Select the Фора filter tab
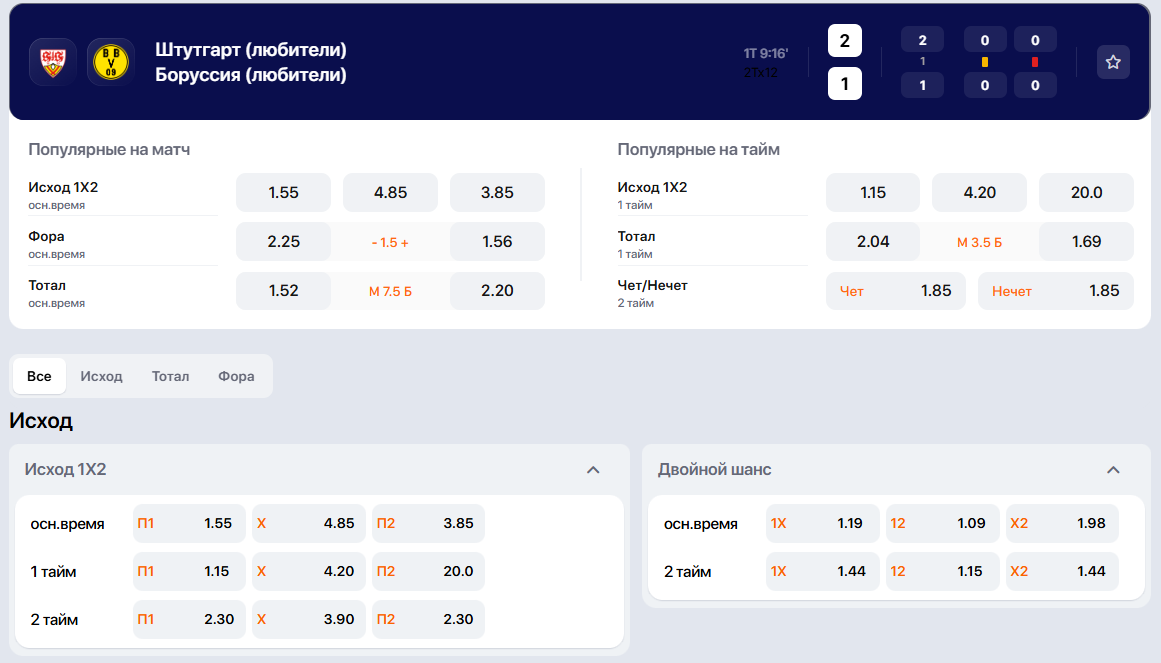 [x=236, y=377]
